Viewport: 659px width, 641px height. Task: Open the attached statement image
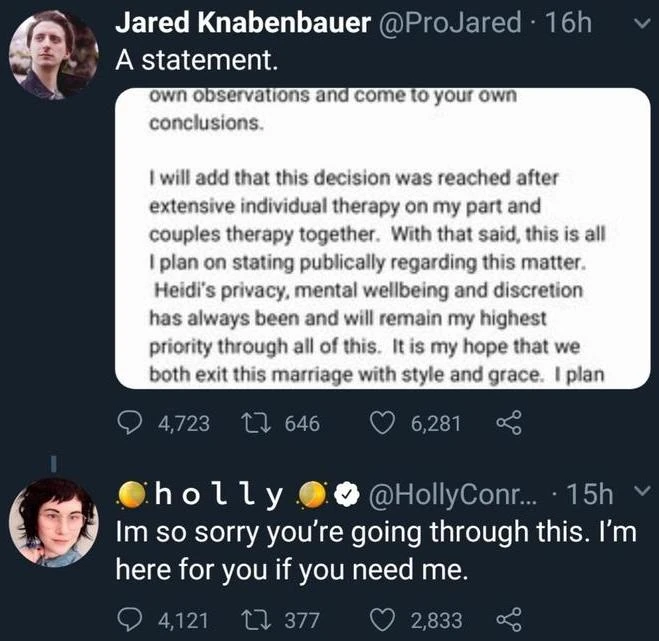[382, 238]
